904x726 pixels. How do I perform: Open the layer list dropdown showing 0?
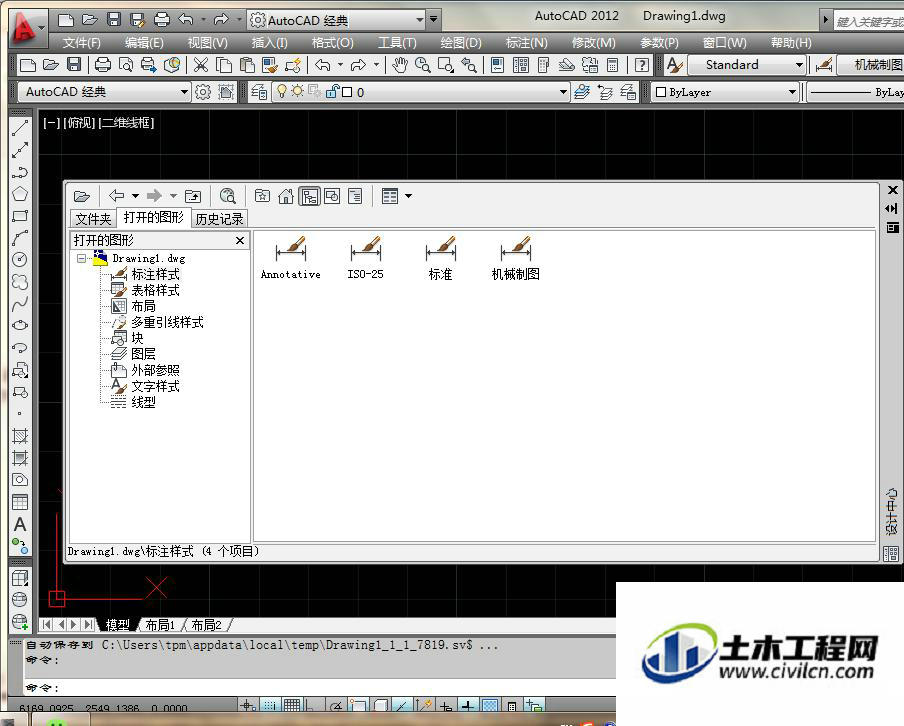coord(563,92)
